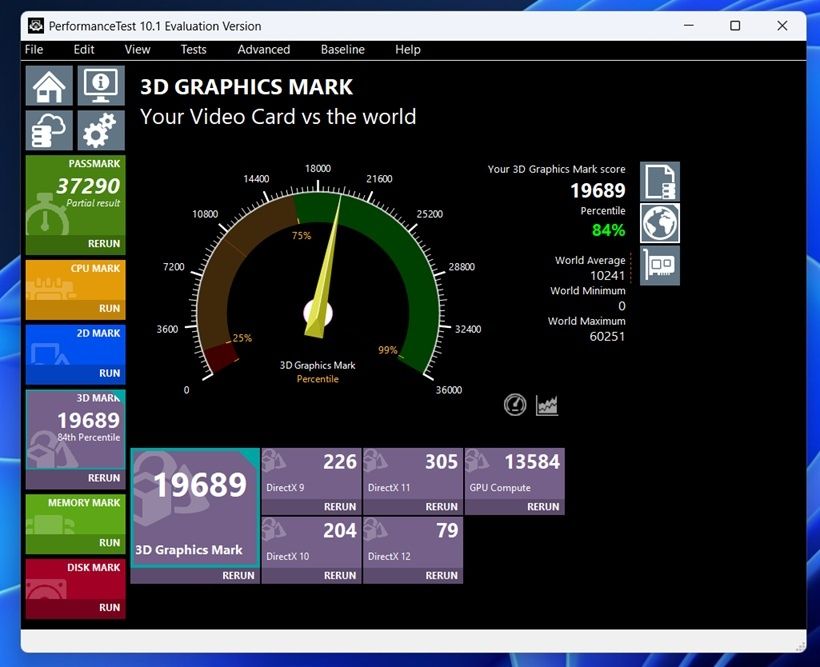Viewport: 820px width, 667px height.
Task: Select the 3D Mark 19689 sidebar tile
Action: [x=76, y=430]
